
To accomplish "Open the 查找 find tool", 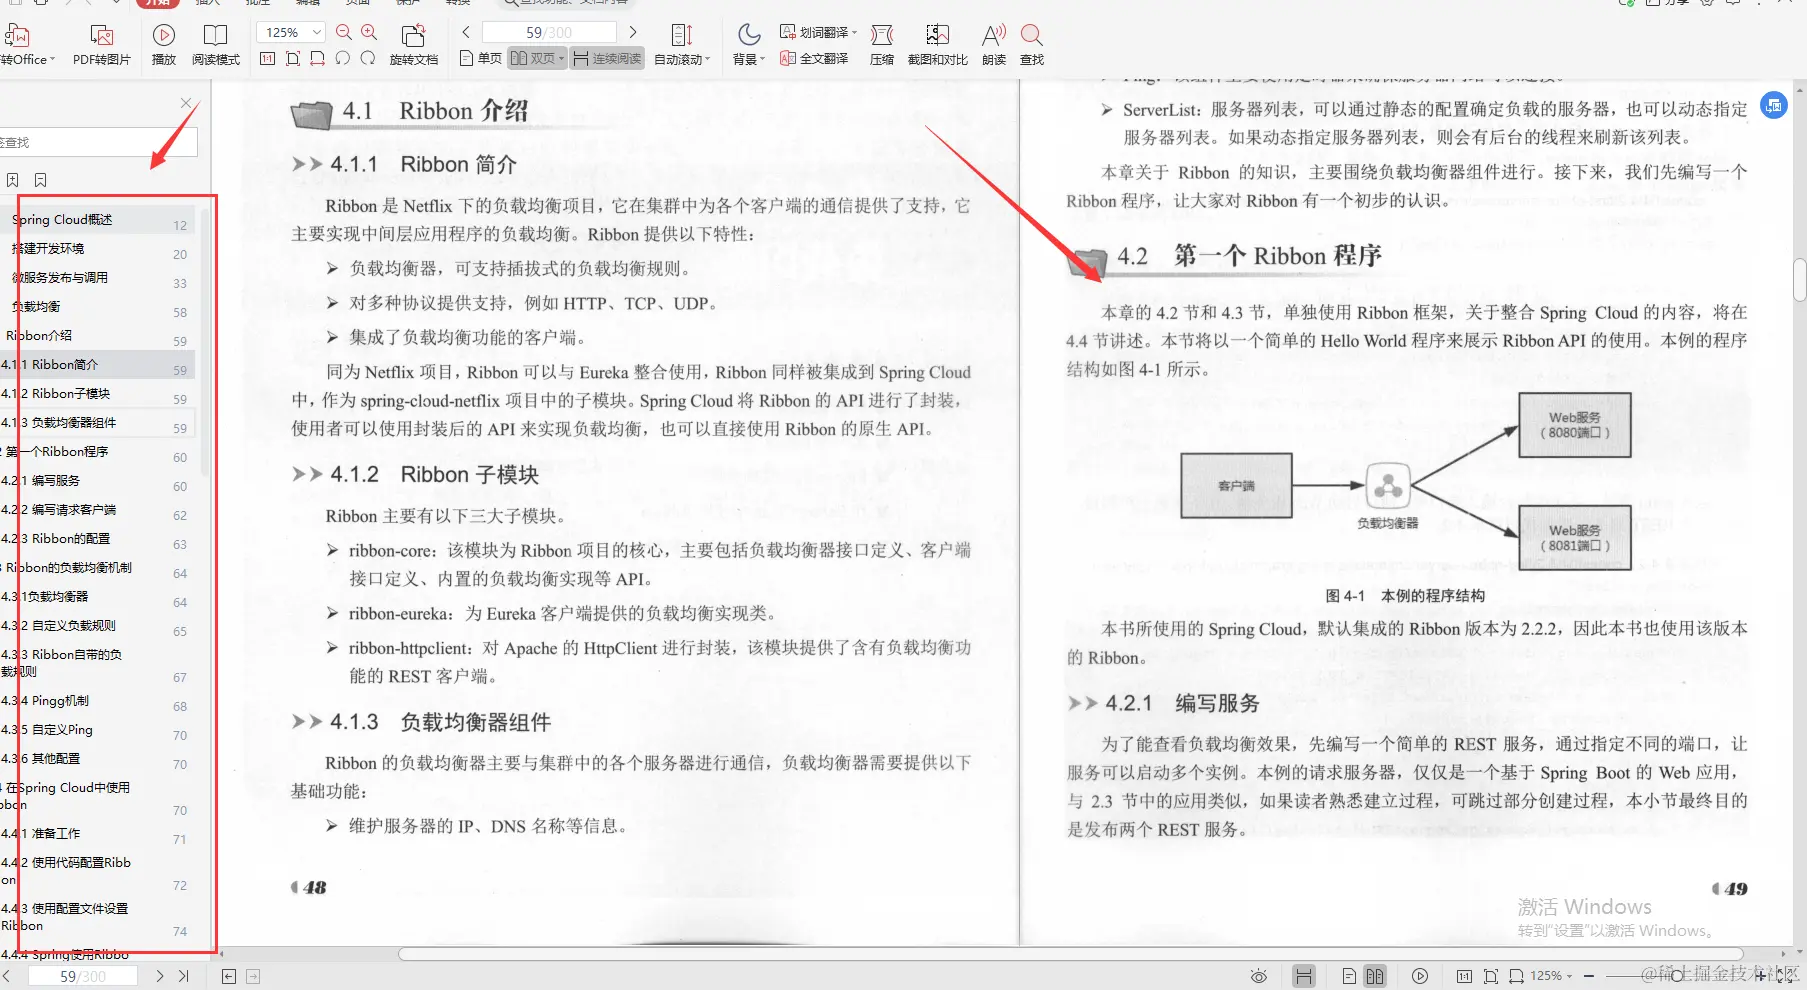I will pos(1031,42).
